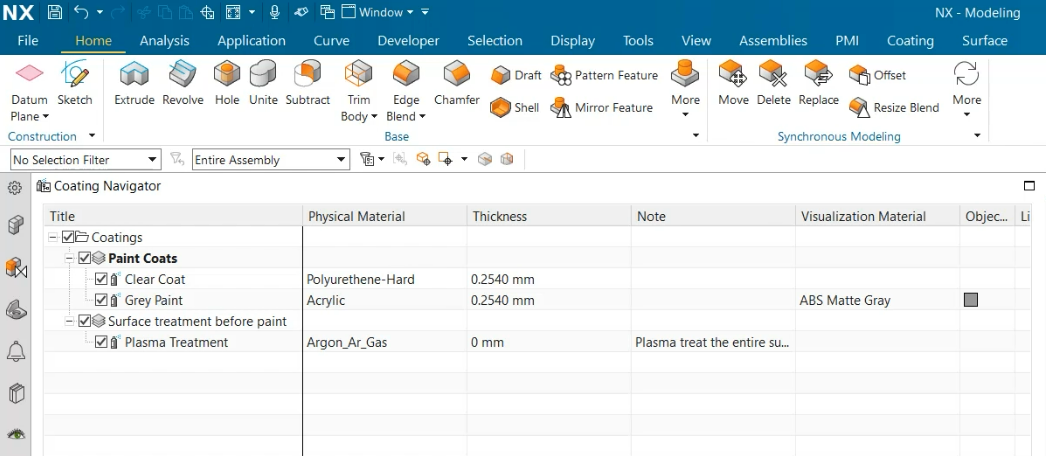Switch to the Coating ribbon tab
This screenshot has height=456, width=1046.
[910, 41]
